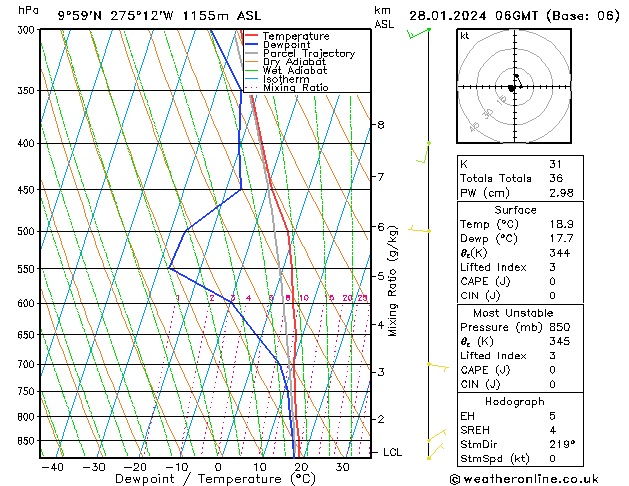Click the hodograph center point

pyautogui.click(x=514, y=87)
